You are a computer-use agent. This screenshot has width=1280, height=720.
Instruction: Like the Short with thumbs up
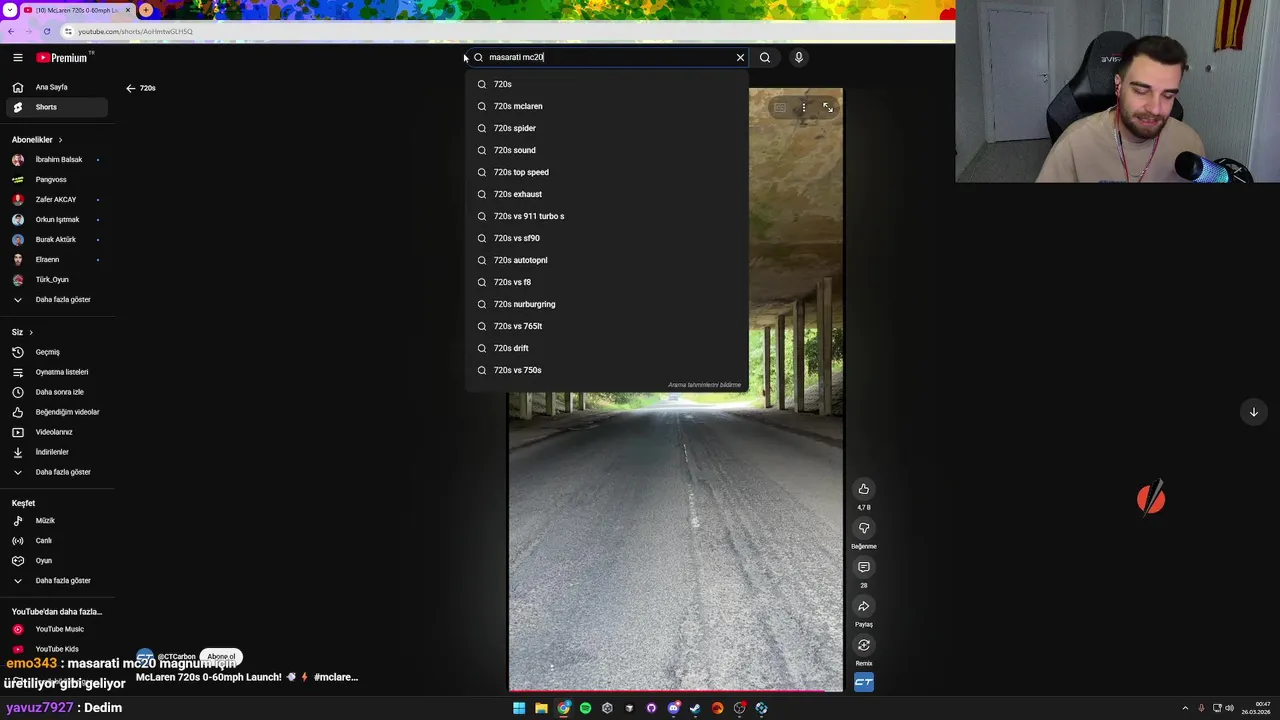(864, 489)
